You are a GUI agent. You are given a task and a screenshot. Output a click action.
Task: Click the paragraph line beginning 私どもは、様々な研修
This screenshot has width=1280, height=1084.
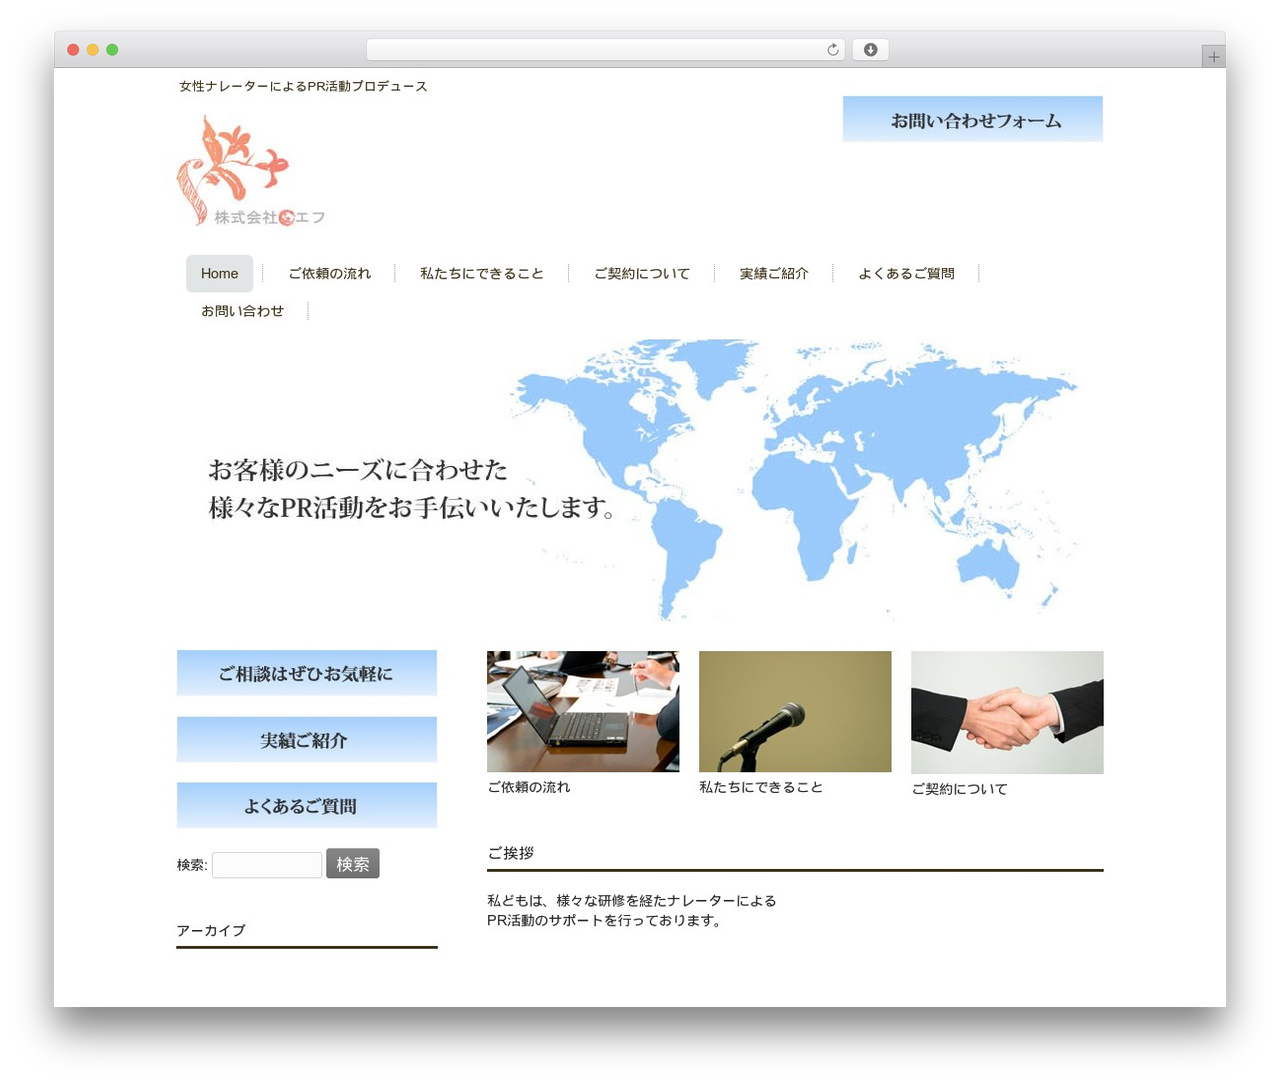coord(632,901)
